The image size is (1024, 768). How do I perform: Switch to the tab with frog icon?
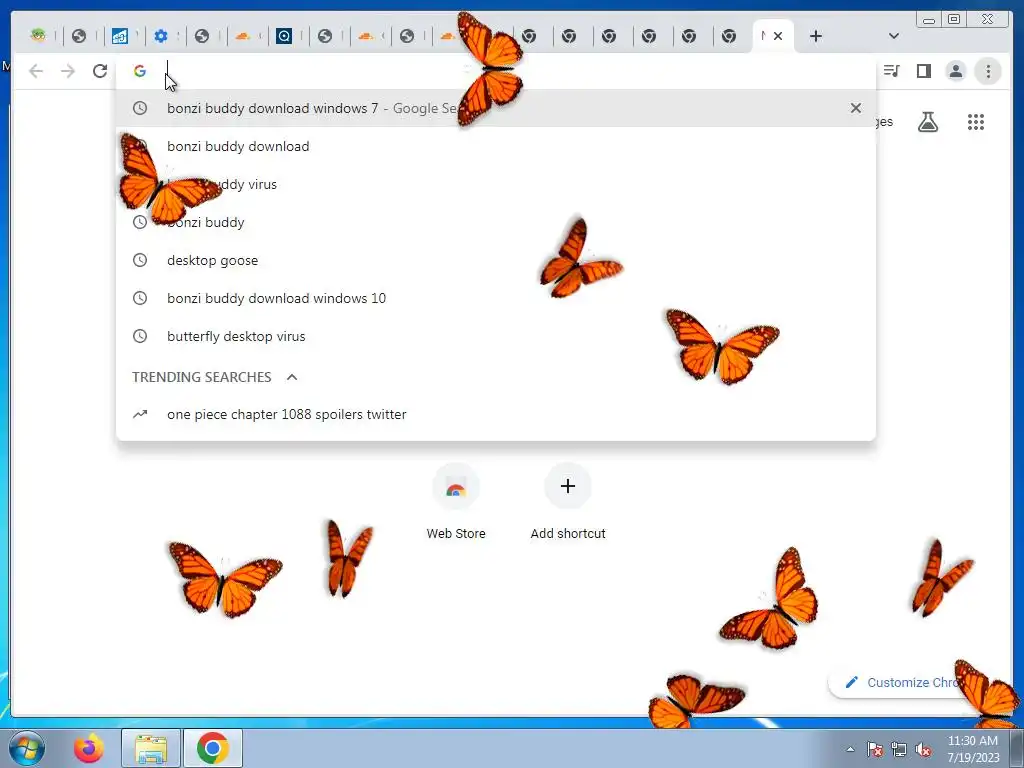pyautogui.click(x=39, y=36)
